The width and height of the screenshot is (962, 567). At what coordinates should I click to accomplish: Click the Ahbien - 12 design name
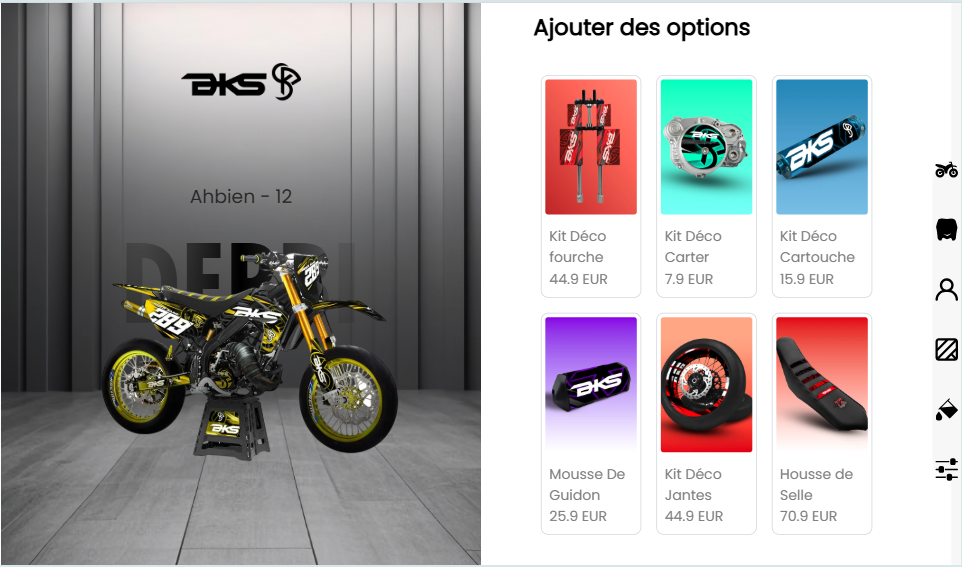(241, 196)
